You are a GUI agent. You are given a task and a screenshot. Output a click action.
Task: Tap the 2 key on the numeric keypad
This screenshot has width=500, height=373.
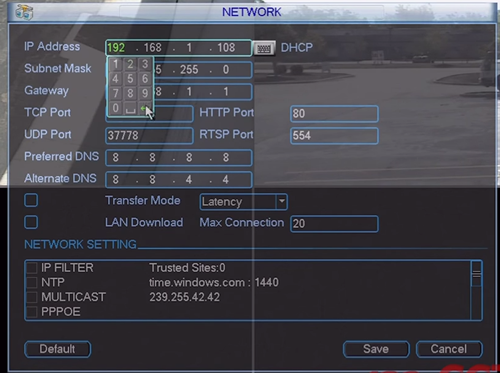click(130, 64)
